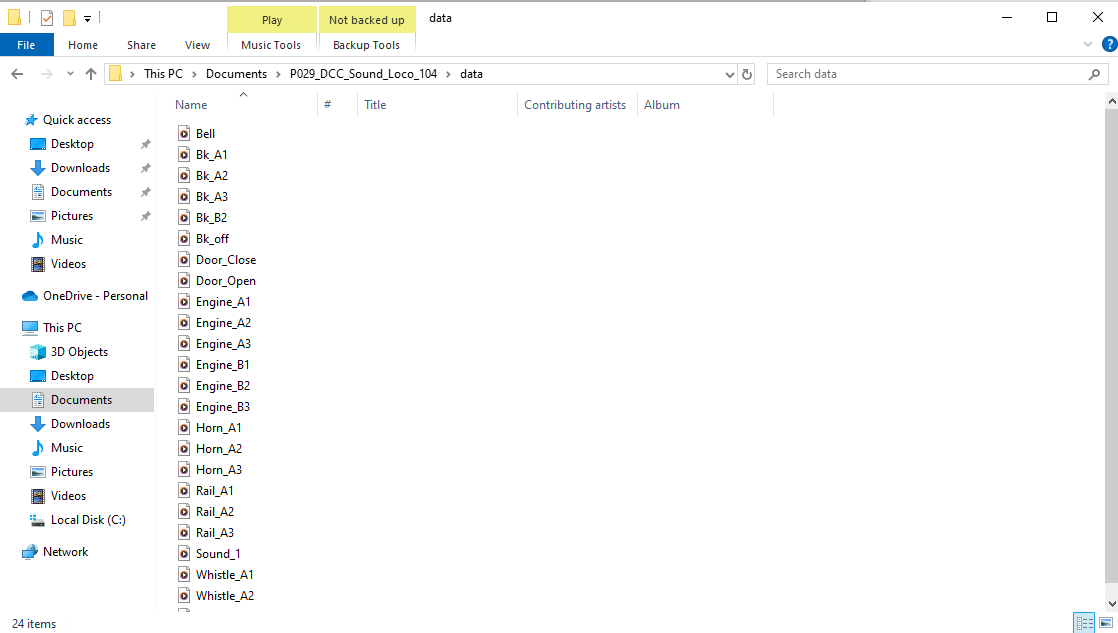Open the Music Tools tab

coord(271,45)
